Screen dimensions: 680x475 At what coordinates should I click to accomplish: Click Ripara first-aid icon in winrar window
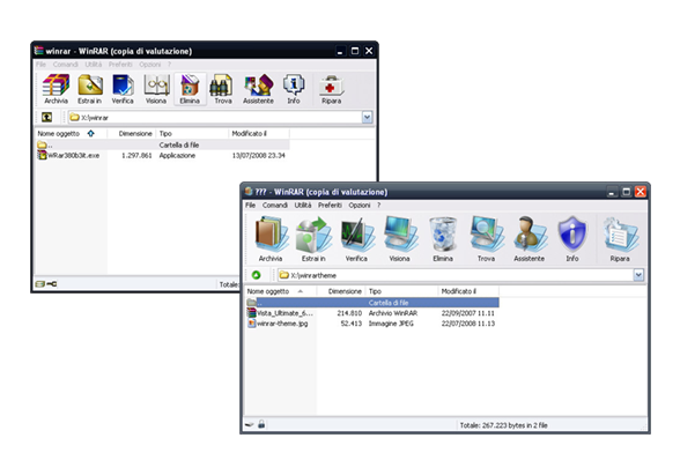(331, 88)
